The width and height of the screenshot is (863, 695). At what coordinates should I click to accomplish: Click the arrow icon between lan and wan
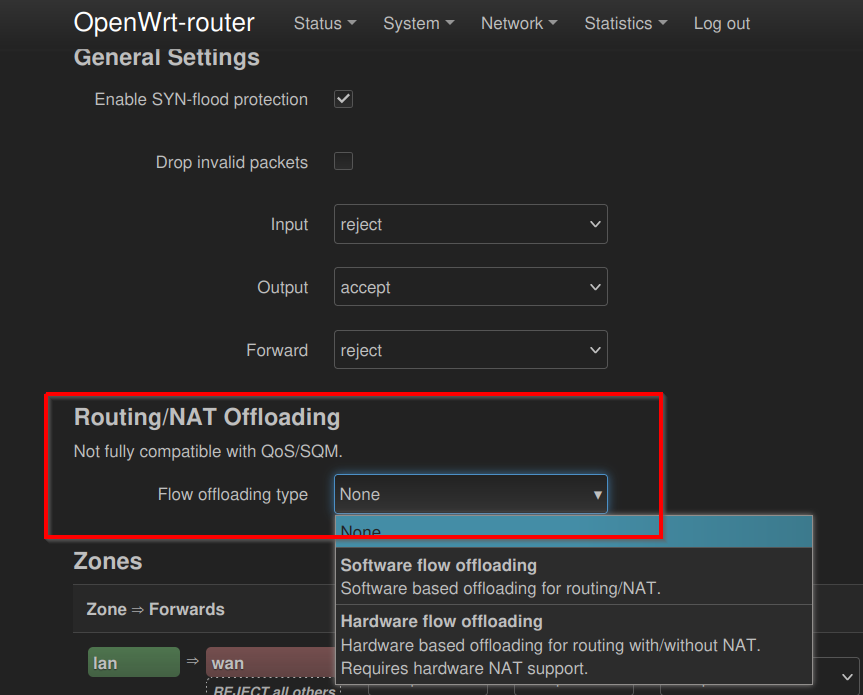pyautogui.click(x=193, y=661)
